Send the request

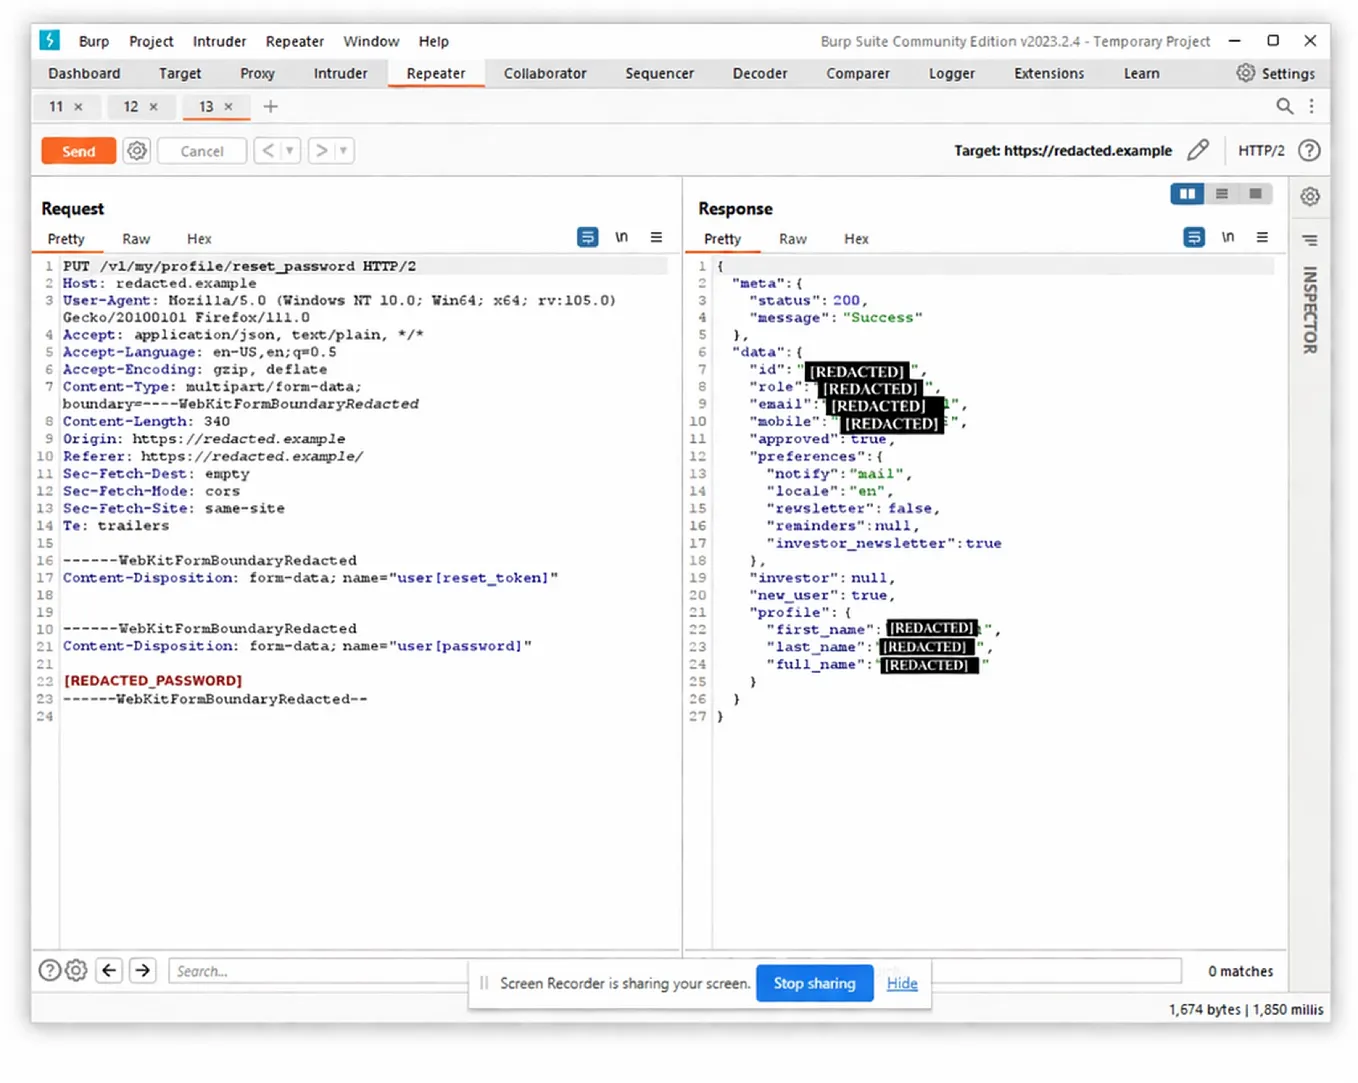(x=78, y=151)
